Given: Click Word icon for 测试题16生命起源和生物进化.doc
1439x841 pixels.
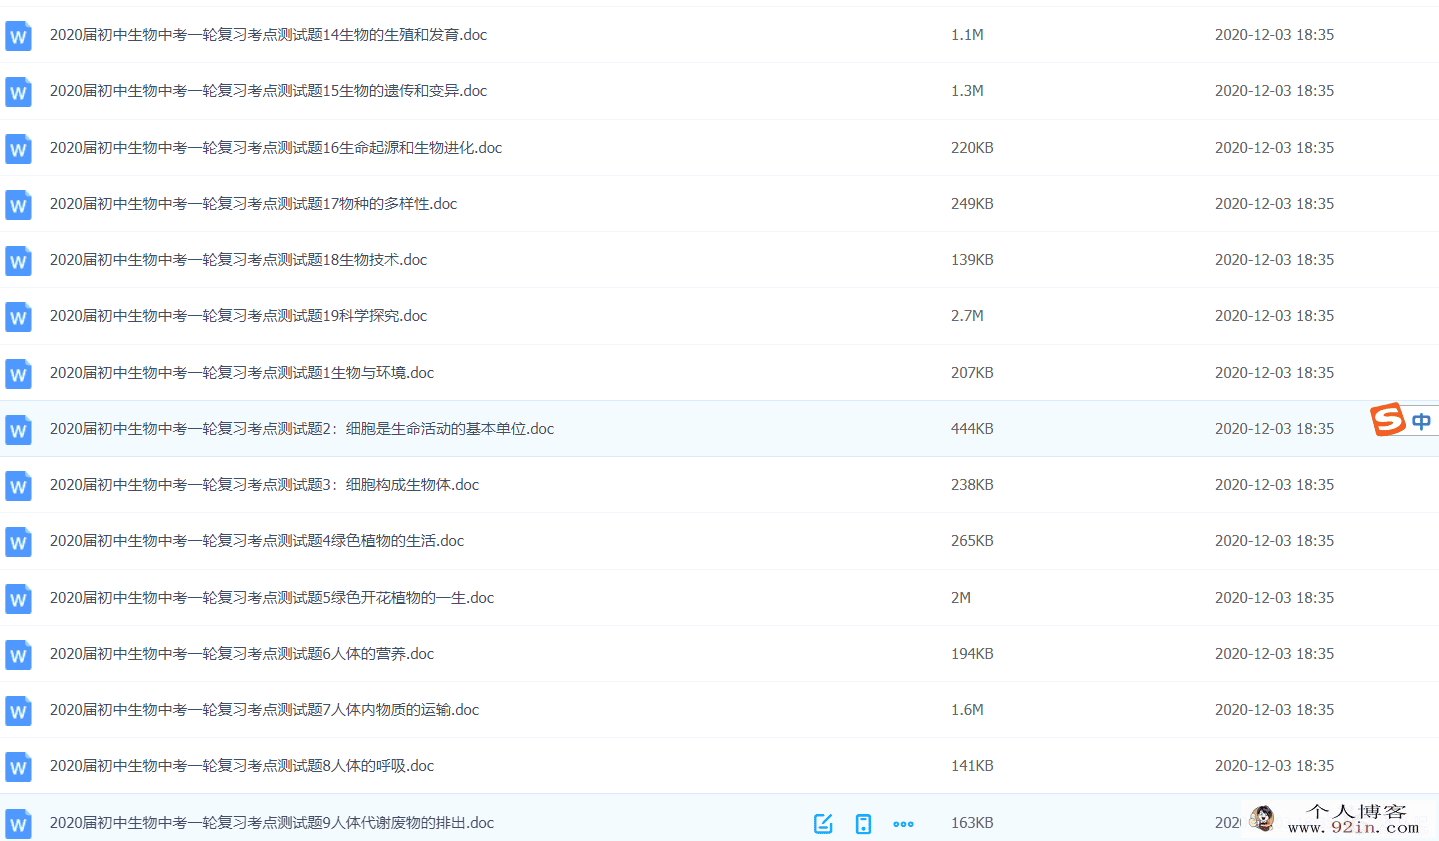Looking at the screenshot, I should [18, 149].
